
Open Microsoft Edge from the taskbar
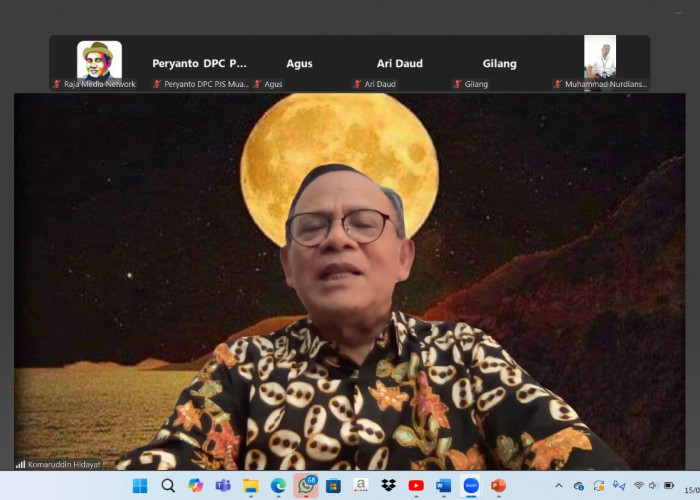click(278, 486)
